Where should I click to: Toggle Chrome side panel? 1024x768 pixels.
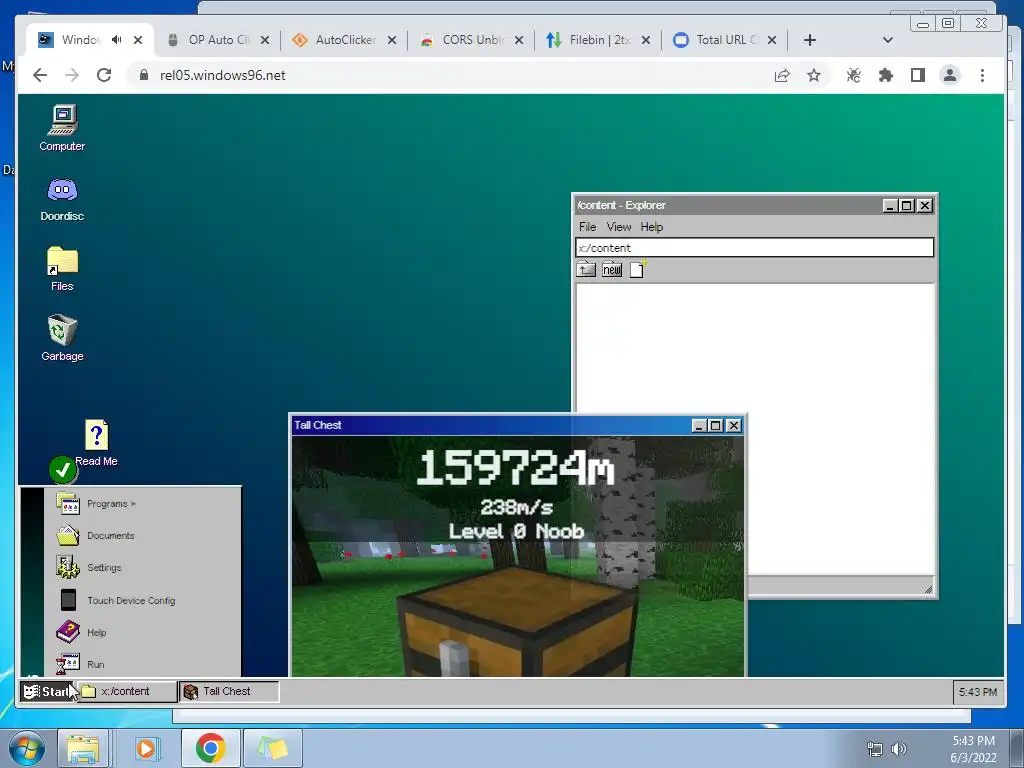coord(918,76)
